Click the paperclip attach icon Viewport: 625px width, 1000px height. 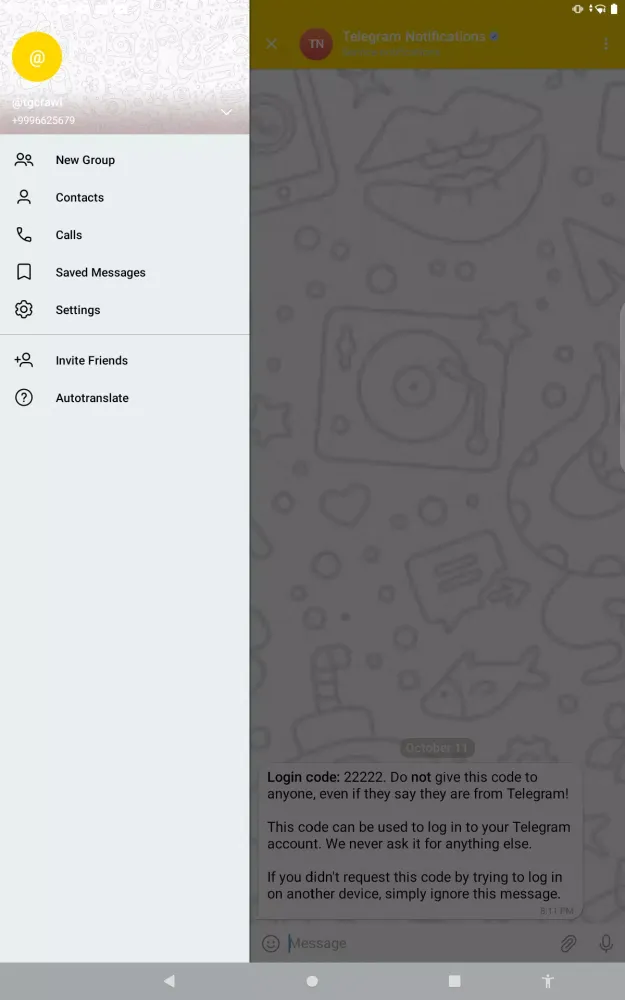pos(567,943)
